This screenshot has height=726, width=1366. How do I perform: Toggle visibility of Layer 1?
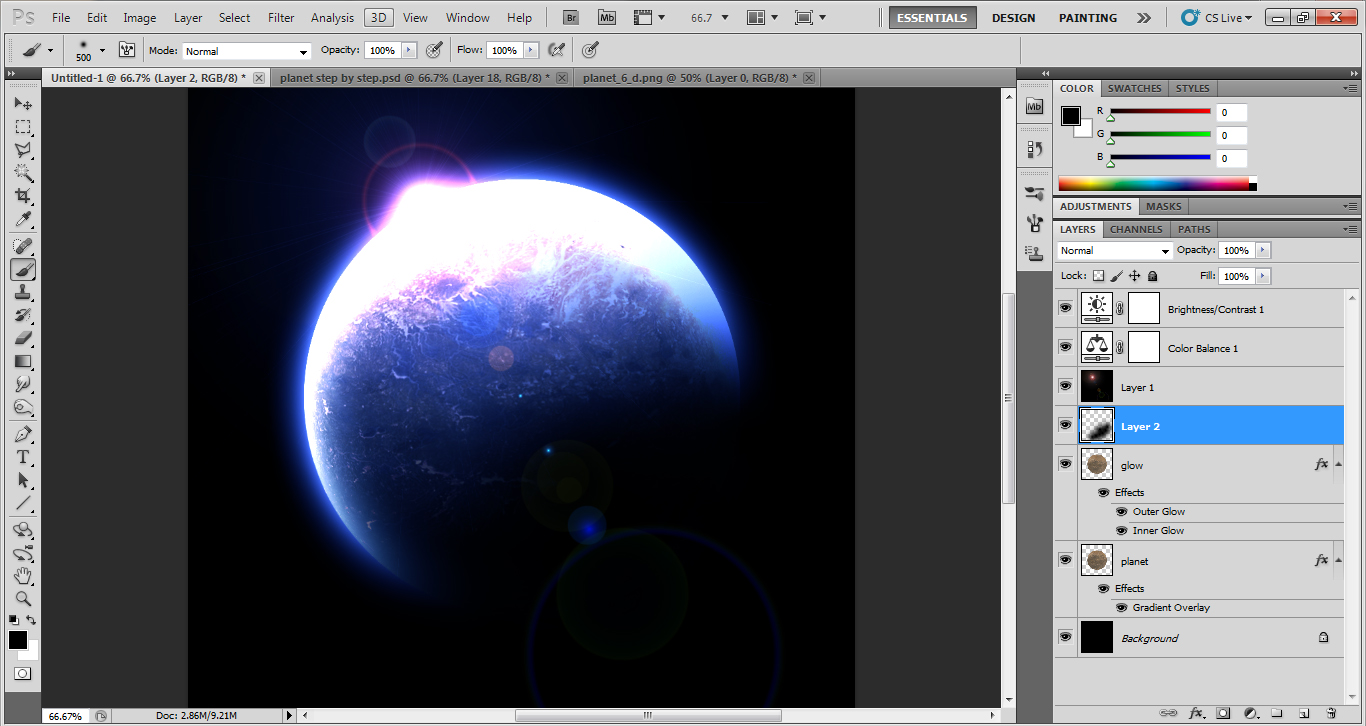tap(1065, 386)
